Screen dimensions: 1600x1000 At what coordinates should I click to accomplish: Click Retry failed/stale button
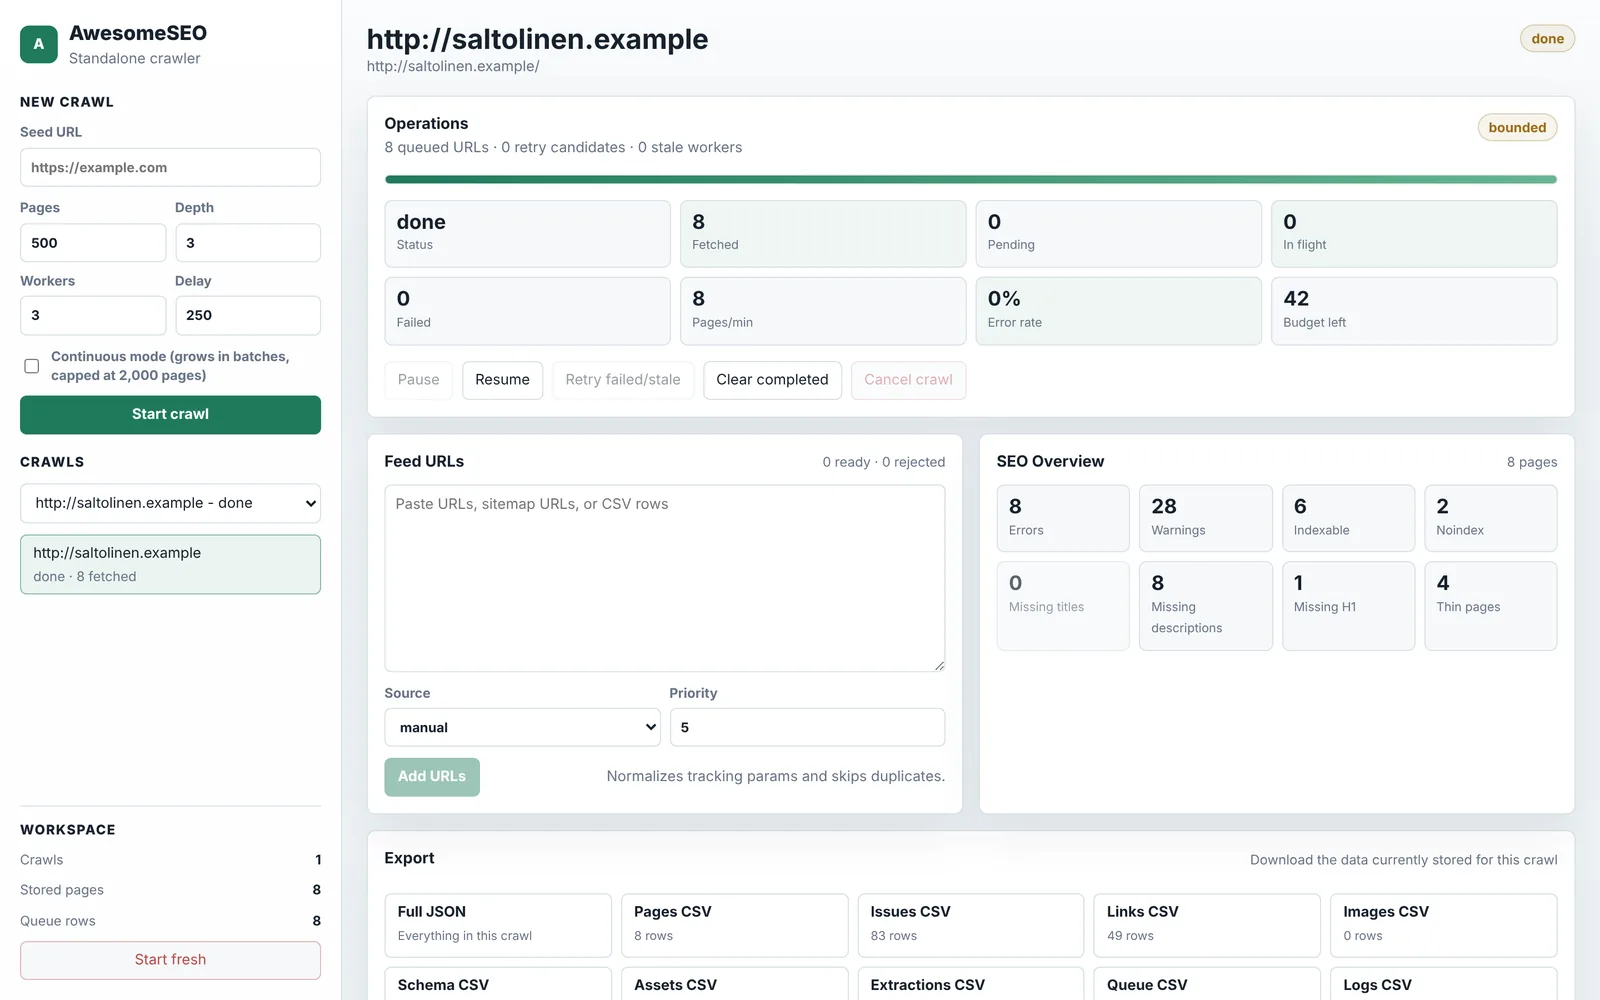[623, 380]
